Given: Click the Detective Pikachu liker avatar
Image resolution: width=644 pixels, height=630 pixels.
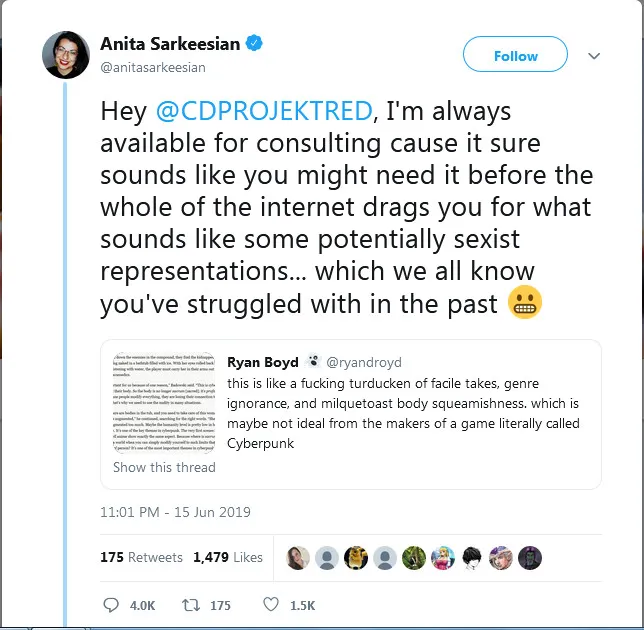Looking at the screenshot, I should pyautogui.click(x=355, y=558).
